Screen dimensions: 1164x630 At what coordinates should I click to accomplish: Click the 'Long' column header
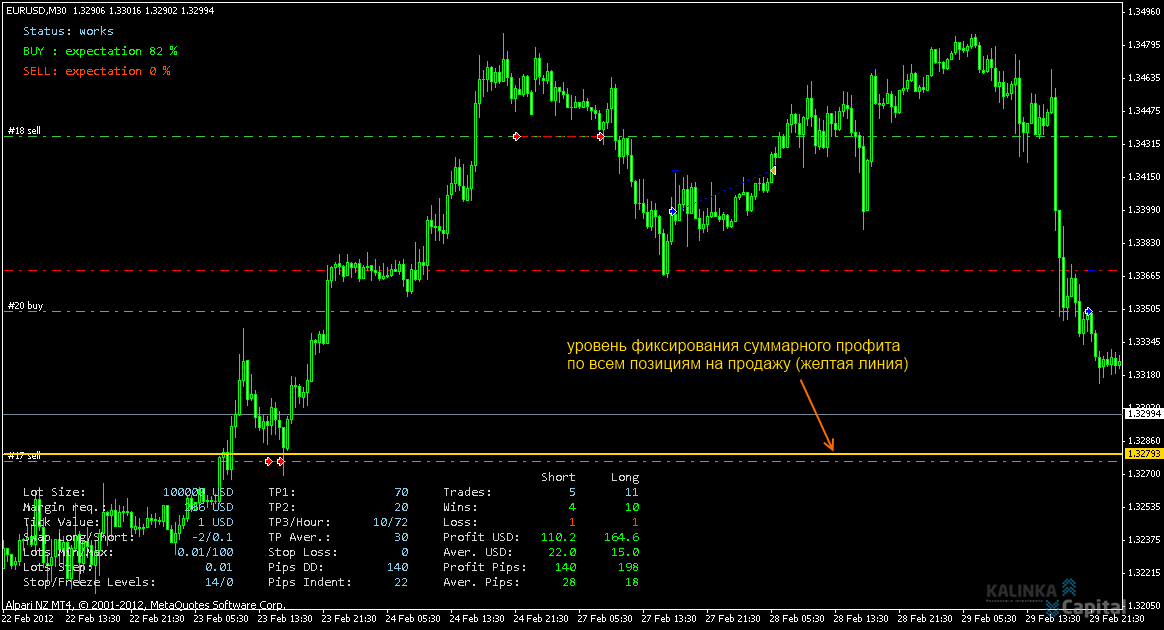625,477
